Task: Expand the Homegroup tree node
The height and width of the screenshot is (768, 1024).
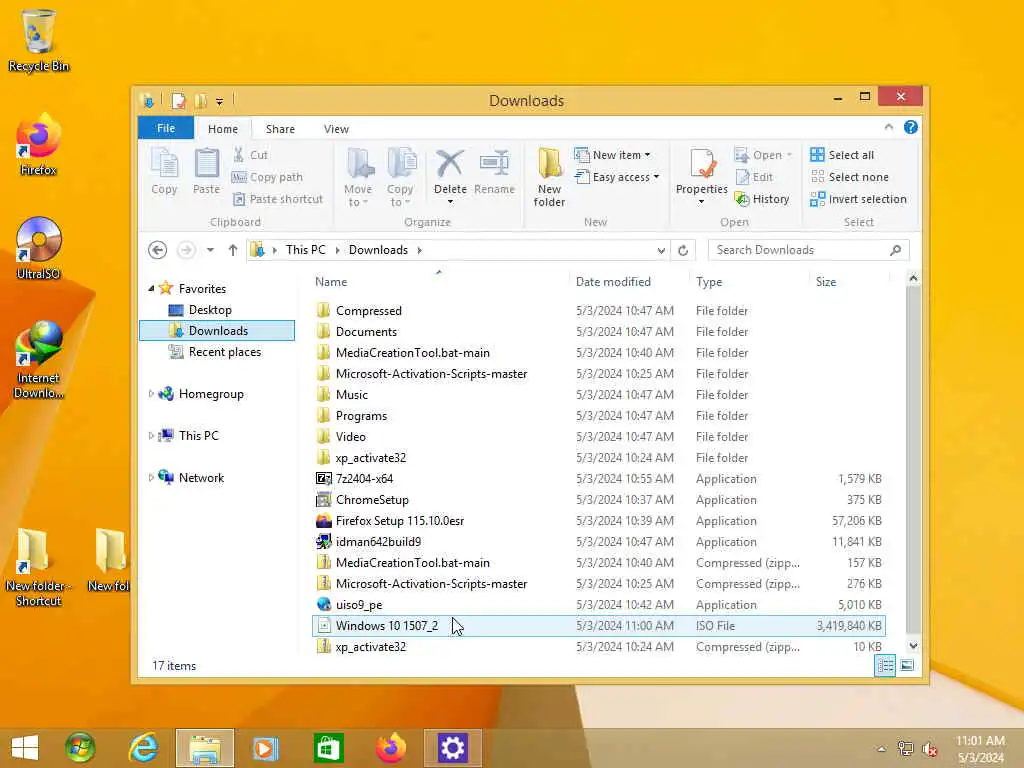Action: pyautogui.click(x=151, y=394)
